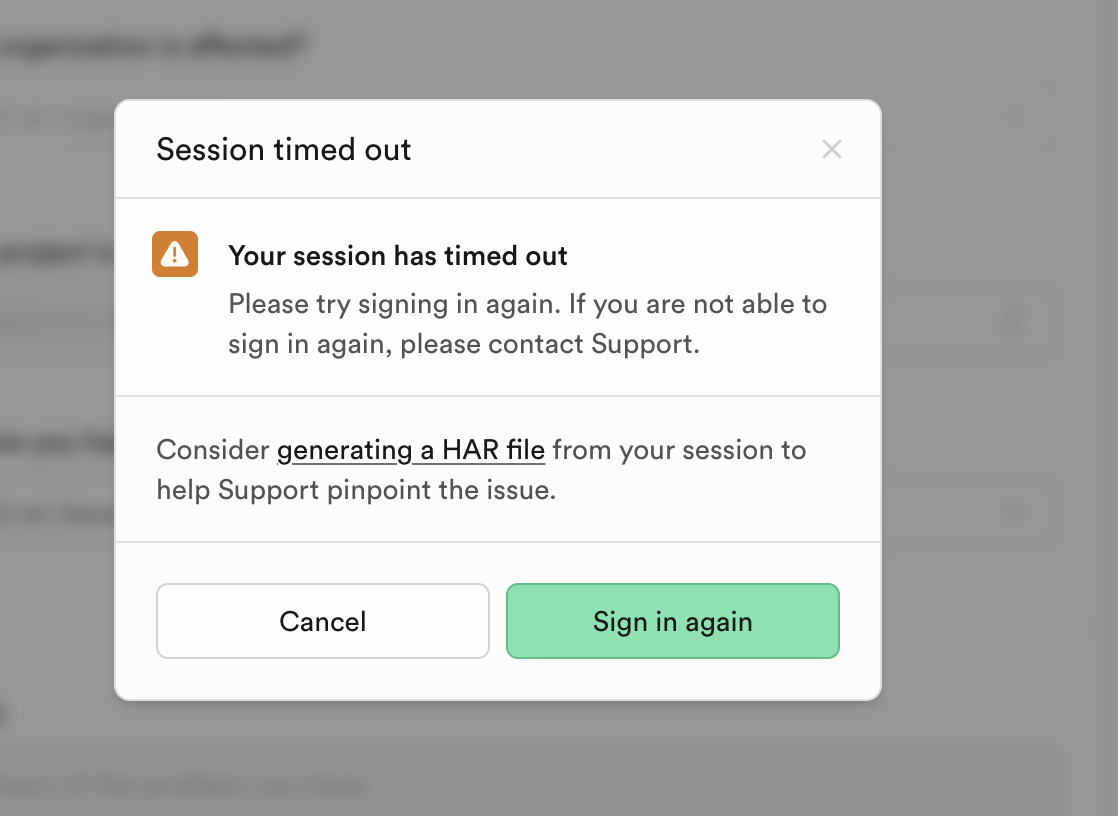Close the Session timed out dialog
Screen dimensions: 1118x816
click(x=831, y=150)
